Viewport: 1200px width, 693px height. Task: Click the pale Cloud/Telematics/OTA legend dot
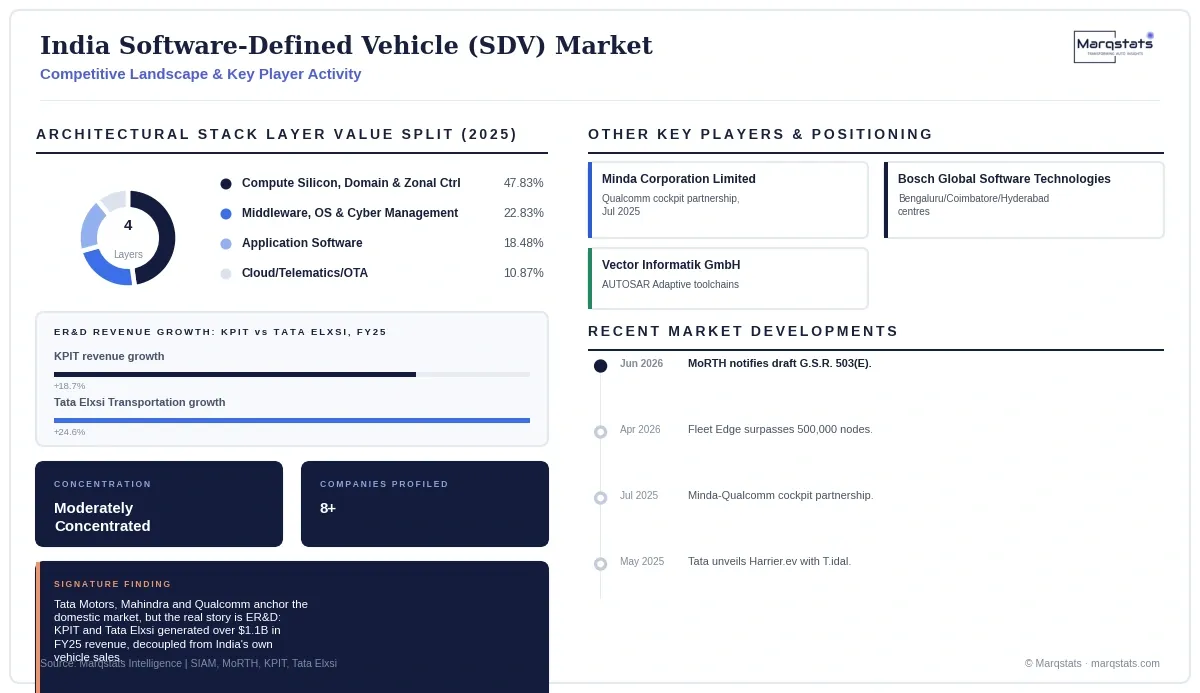(226, 274)
